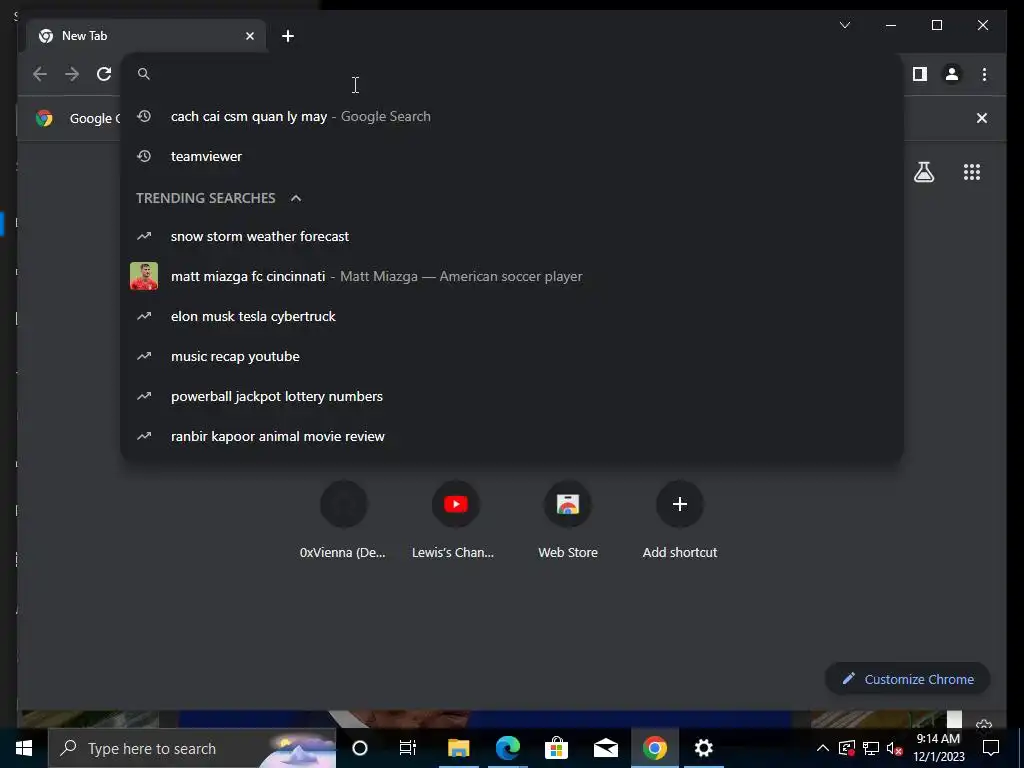
Task: Choose 'music recap youtube' suggestion
Action: pos(512,357)
